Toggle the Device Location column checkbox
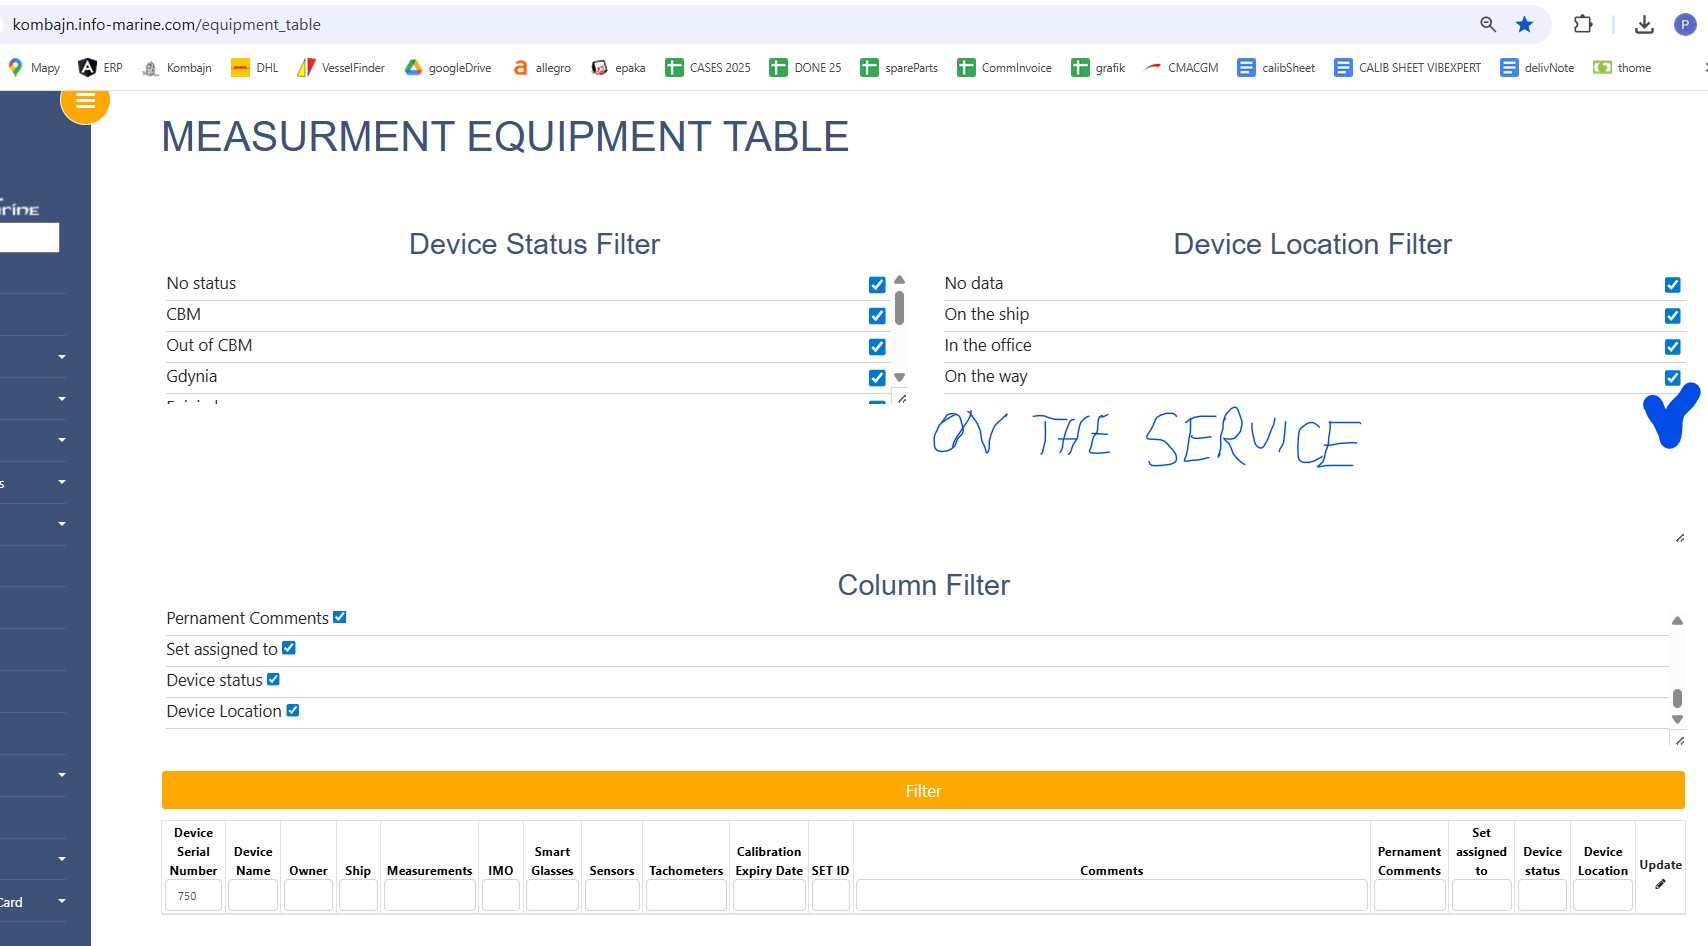 (293, 710)
